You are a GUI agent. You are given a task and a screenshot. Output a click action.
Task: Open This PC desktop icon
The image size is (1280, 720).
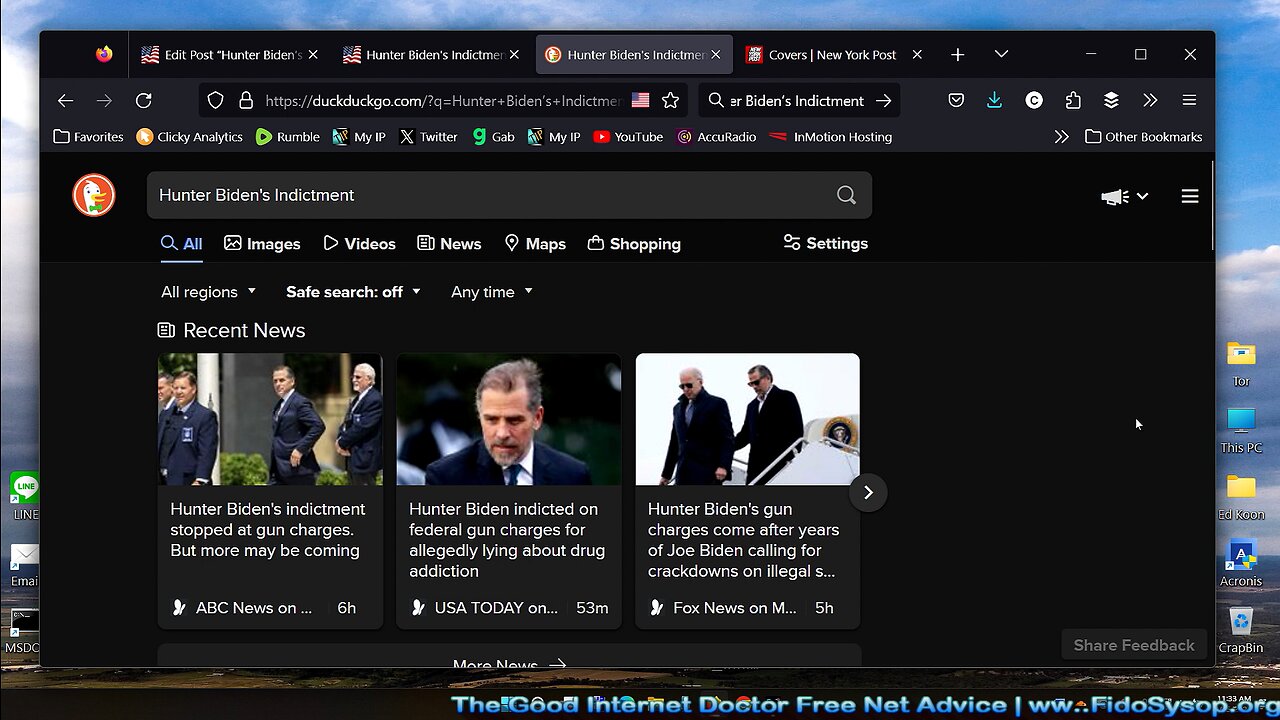(1241, 429)
